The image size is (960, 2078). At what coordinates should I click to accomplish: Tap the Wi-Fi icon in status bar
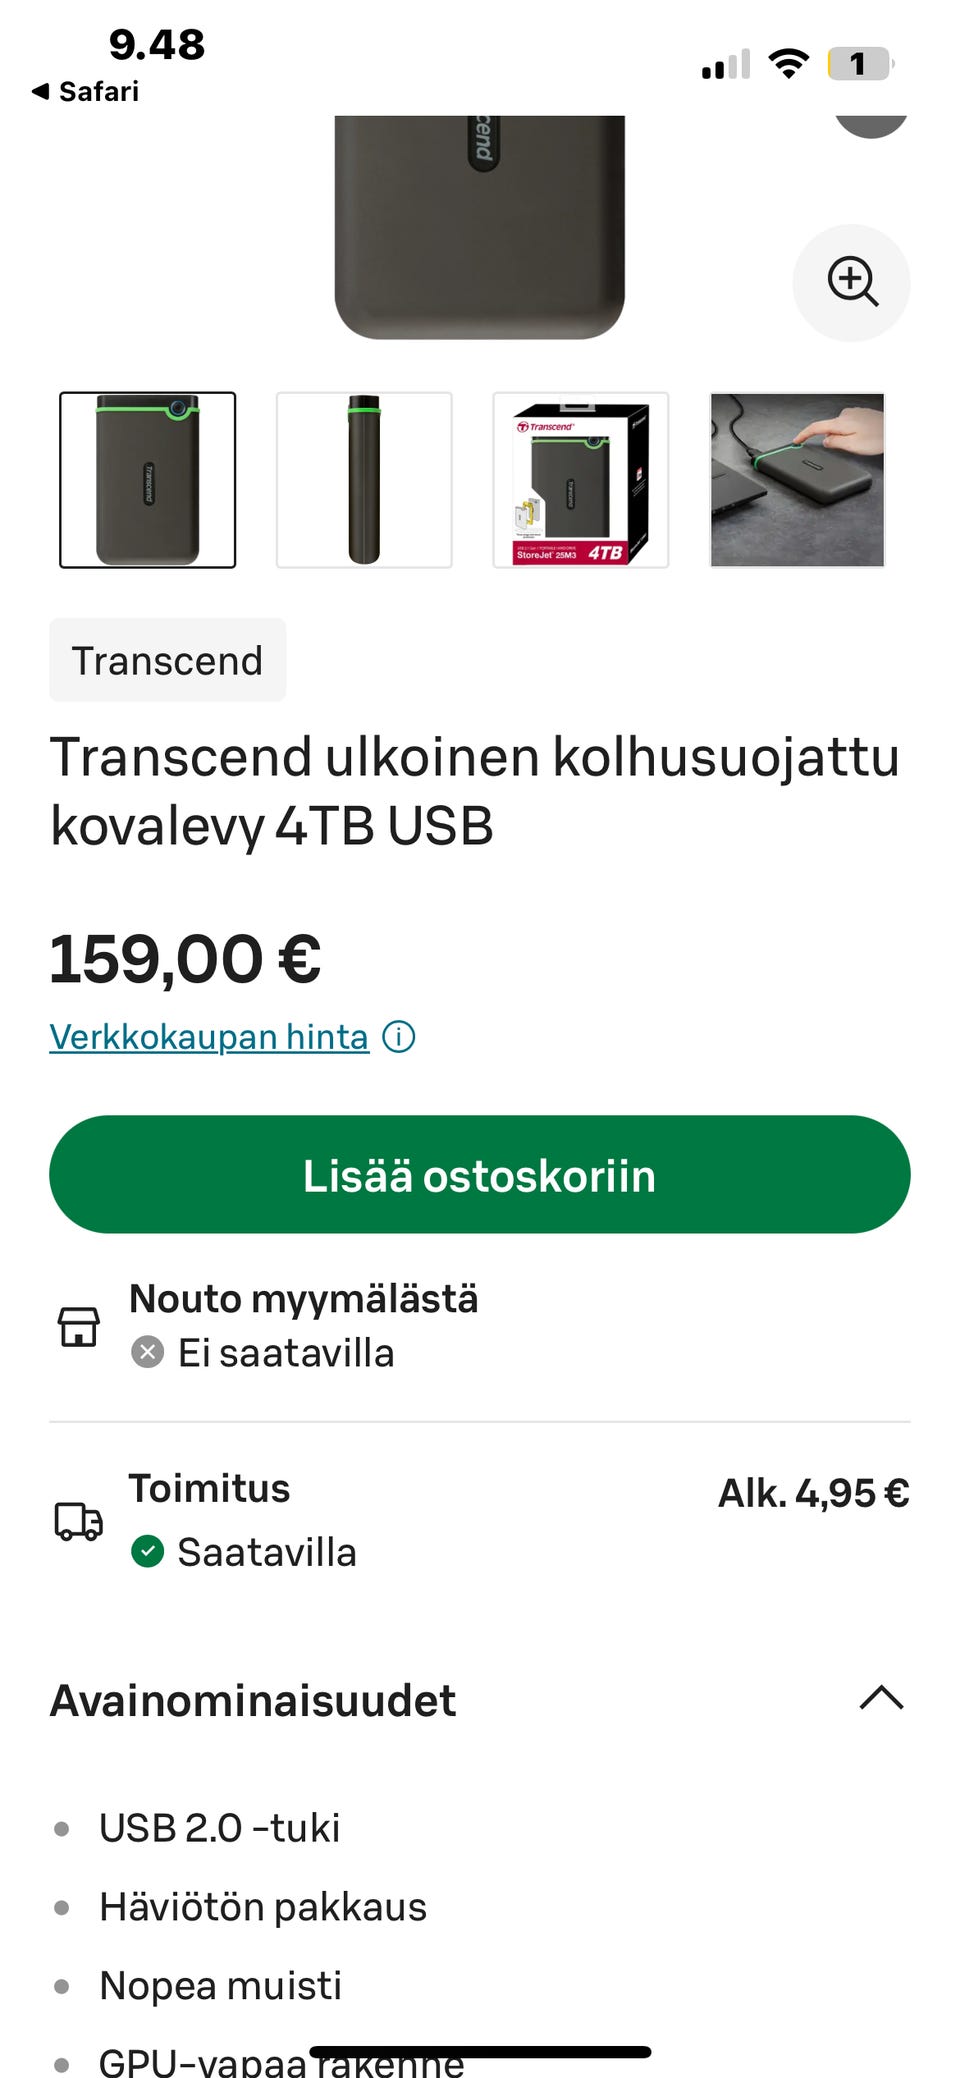(x=789, y=62)
